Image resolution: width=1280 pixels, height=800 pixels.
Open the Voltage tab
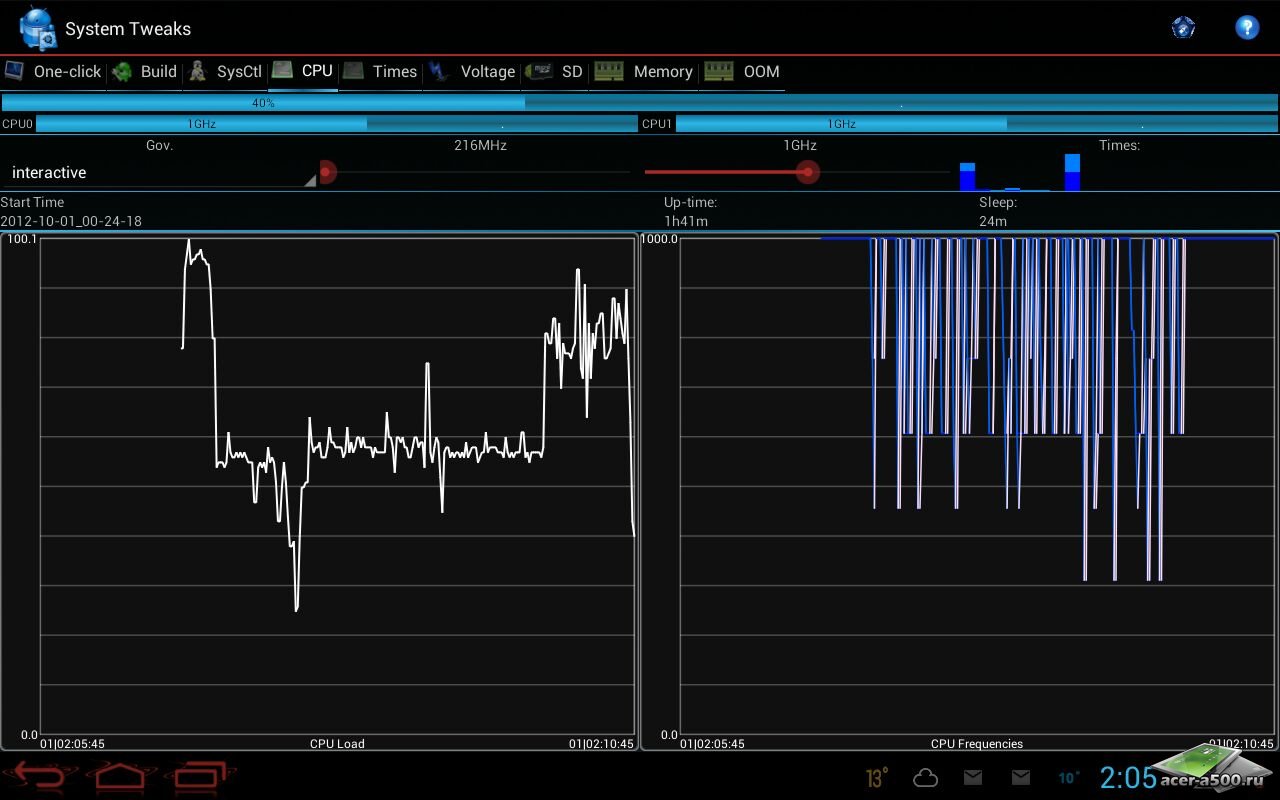[473, 72]
